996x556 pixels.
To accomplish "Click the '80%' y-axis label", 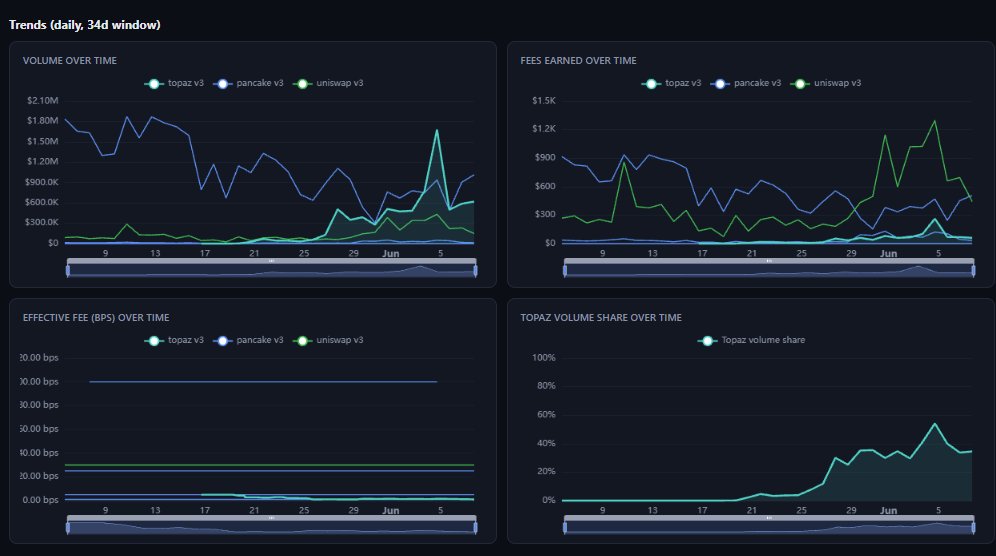I will (546, 386).
